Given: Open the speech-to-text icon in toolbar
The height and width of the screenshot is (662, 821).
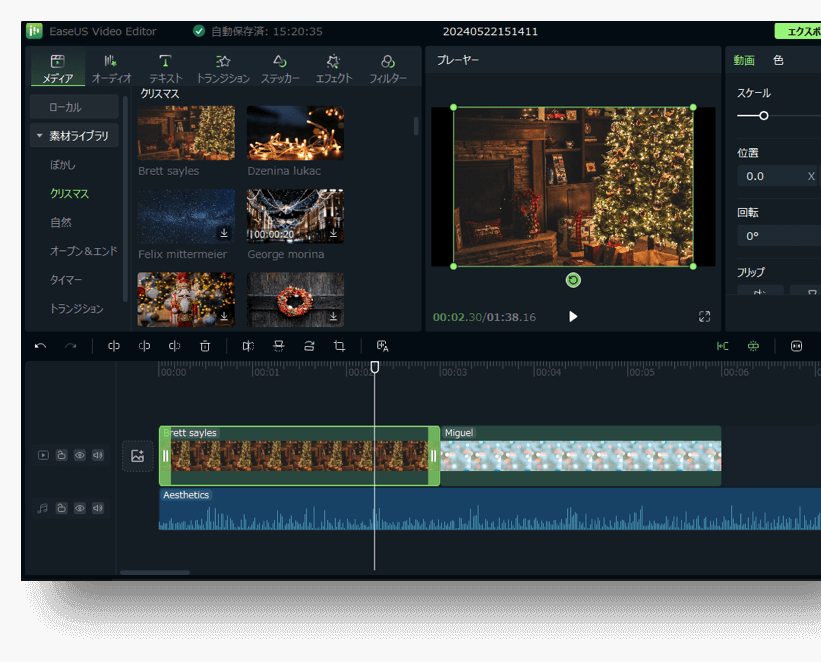Looking at the screenshot, I should click(382, 346).
